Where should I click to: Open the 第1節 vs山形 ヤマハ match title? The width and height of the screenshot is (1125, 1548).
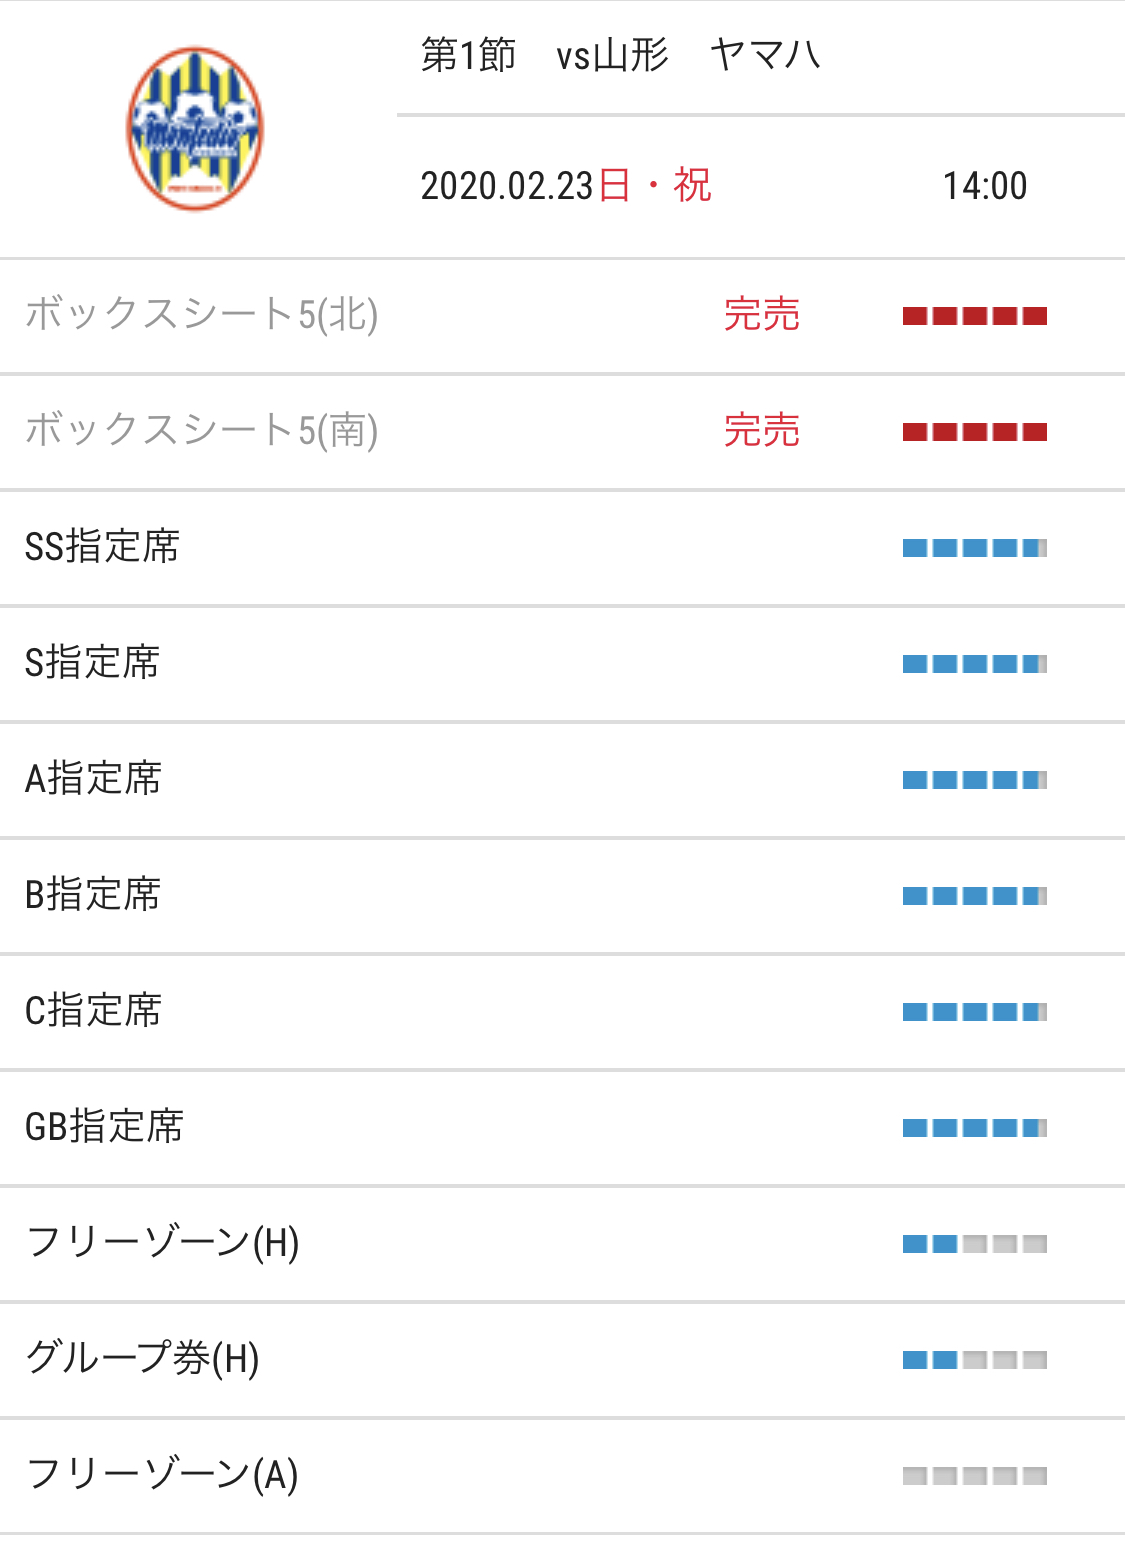click(621, 55)
